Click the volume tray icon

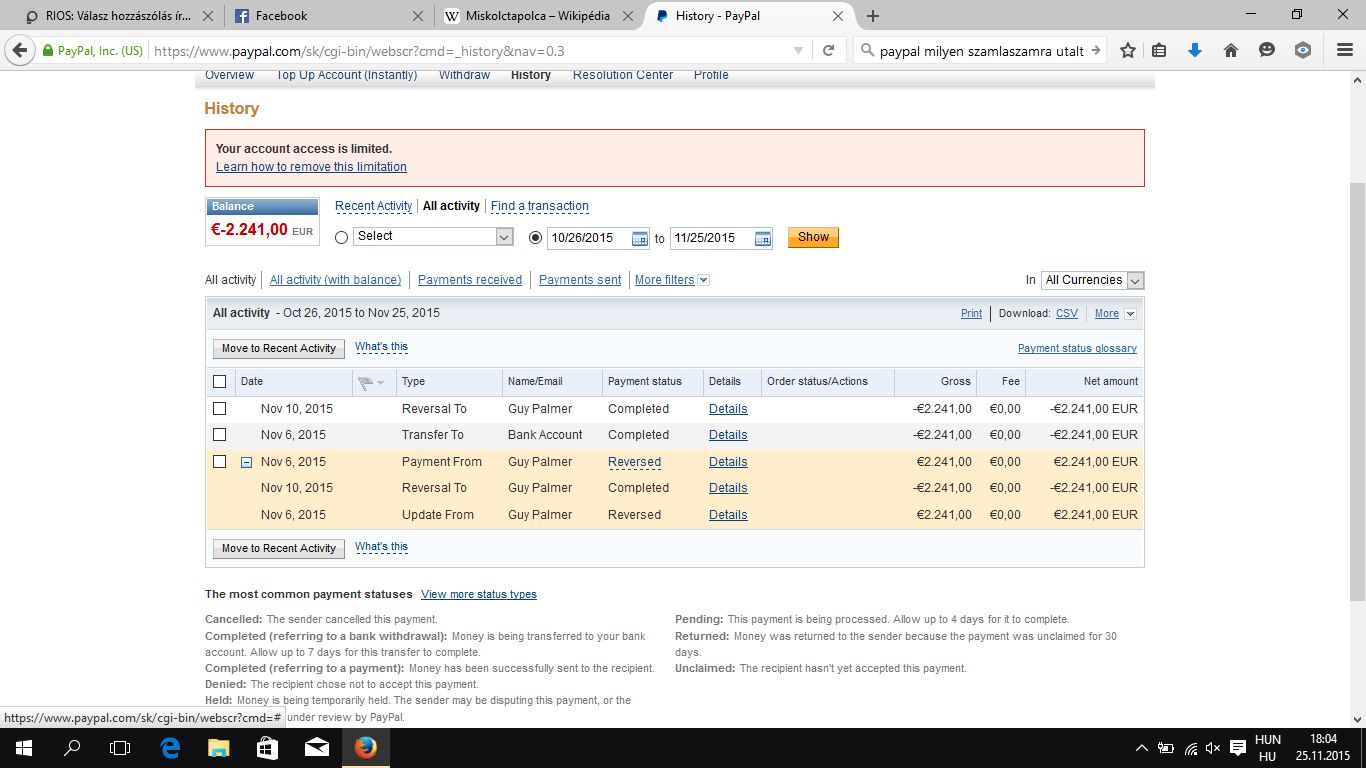tap(1213, 747)
